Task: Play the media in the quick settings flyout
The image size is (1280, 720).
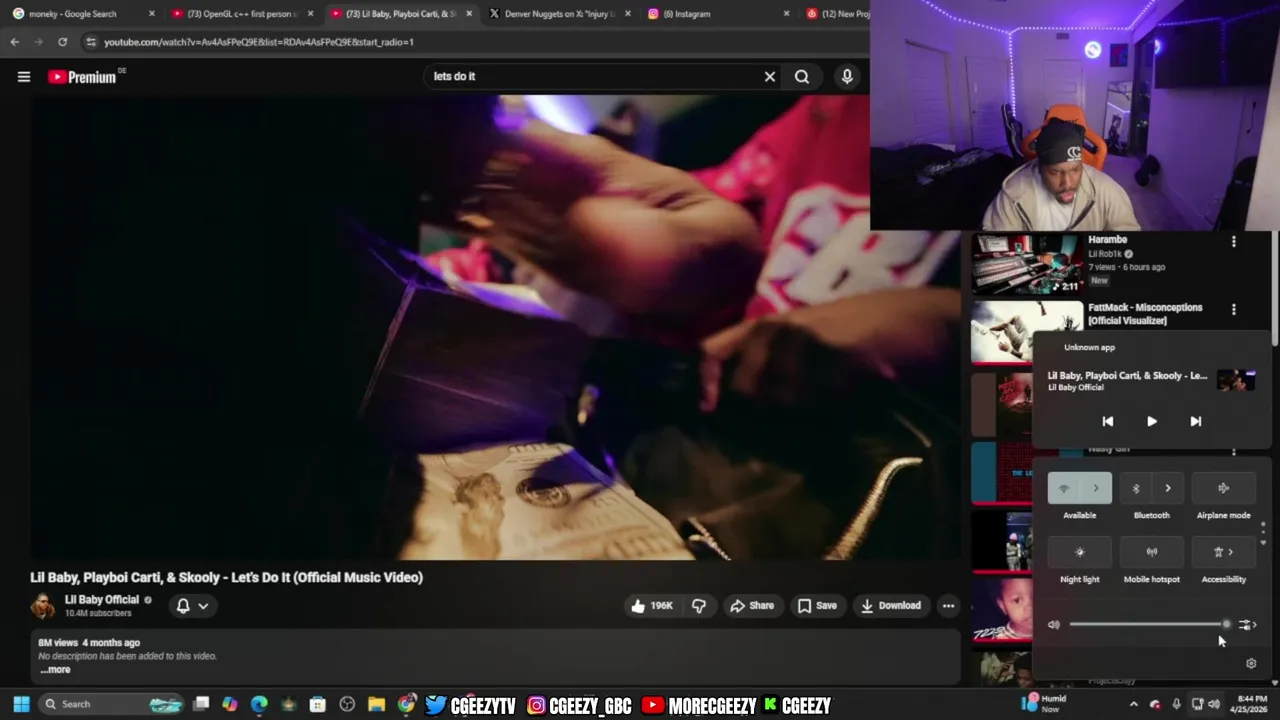Action: tap(1151, 422)
